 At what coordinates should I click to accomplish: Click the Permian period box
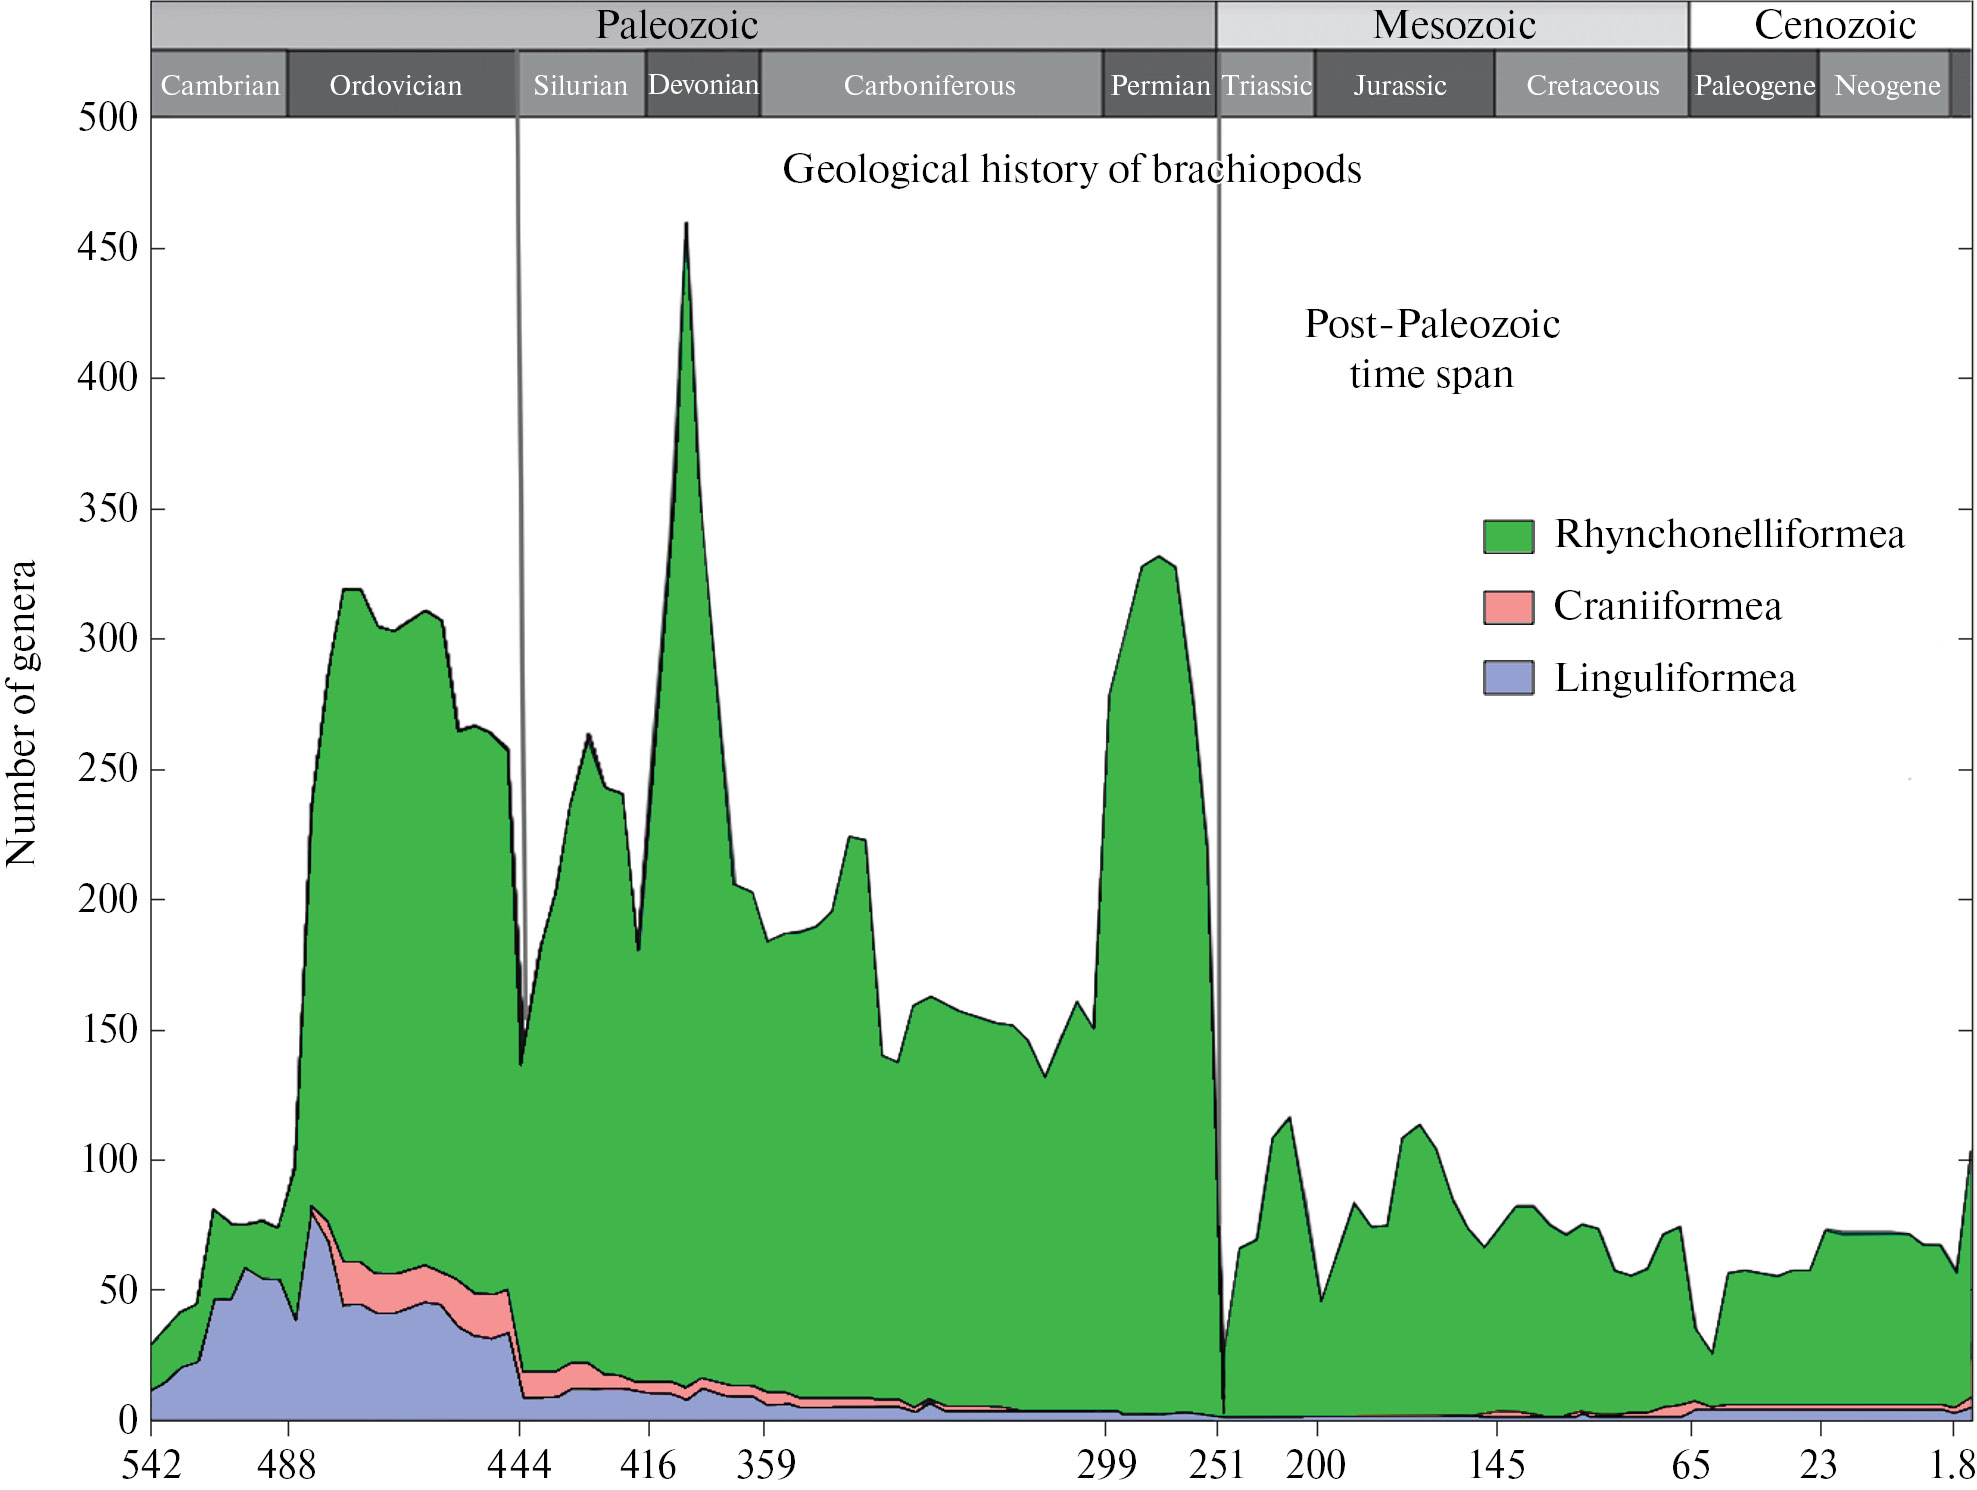coord(1160,85)
